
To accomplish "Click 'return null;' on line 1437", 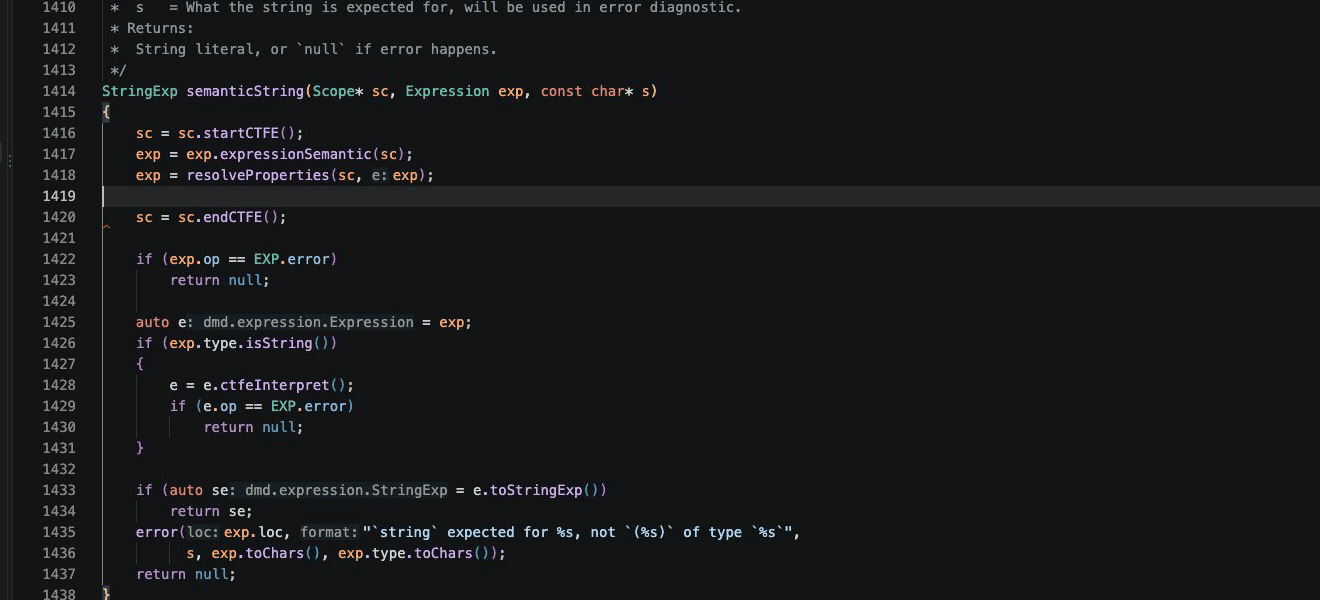I will click(187, 574).
